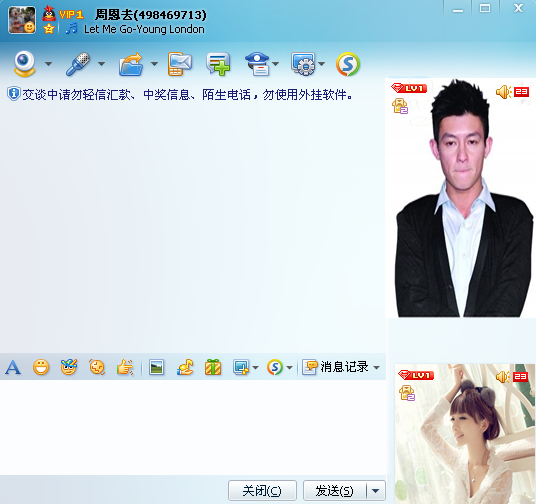Click the man's QQ show portrait
The image size is (536, 504).
pyautogui.click(x=460, y=197)
